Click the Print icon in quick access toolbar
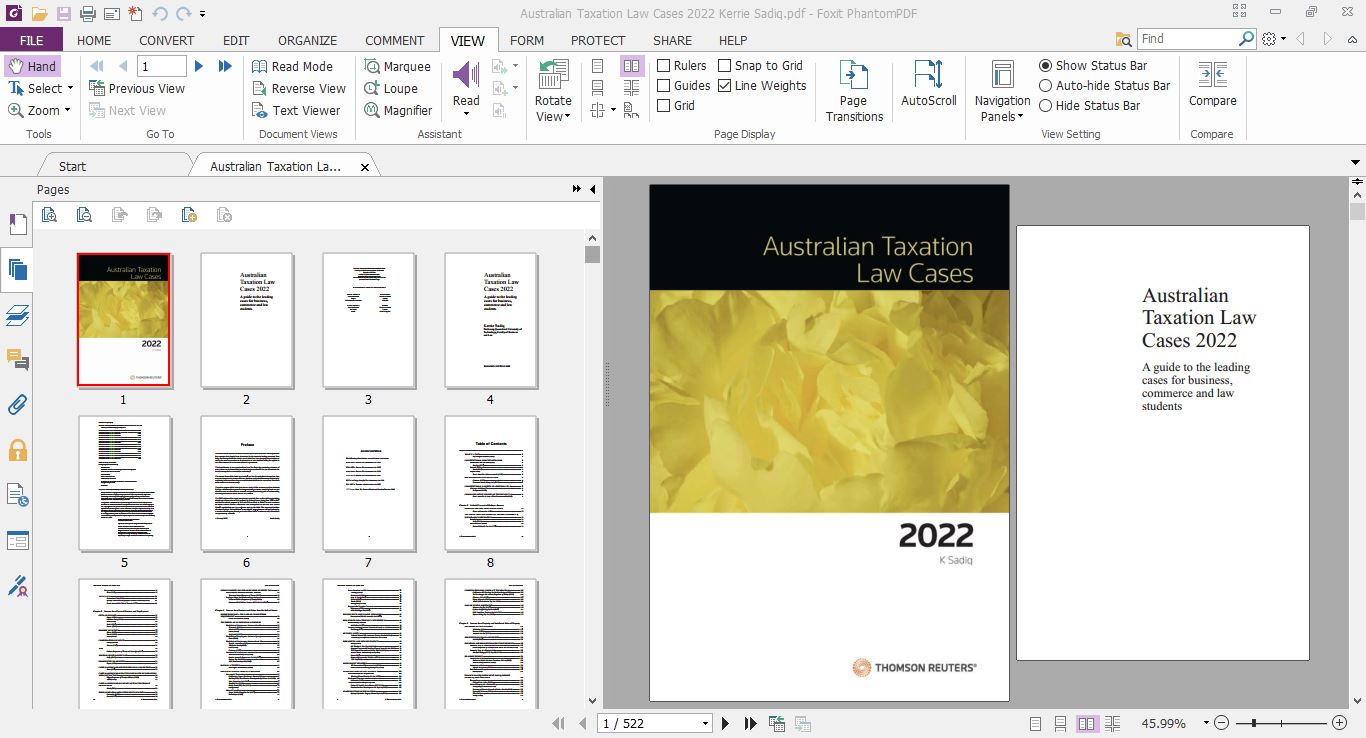Image resolution: width=1366 pixels, height=738 pixels. [87, 14]
